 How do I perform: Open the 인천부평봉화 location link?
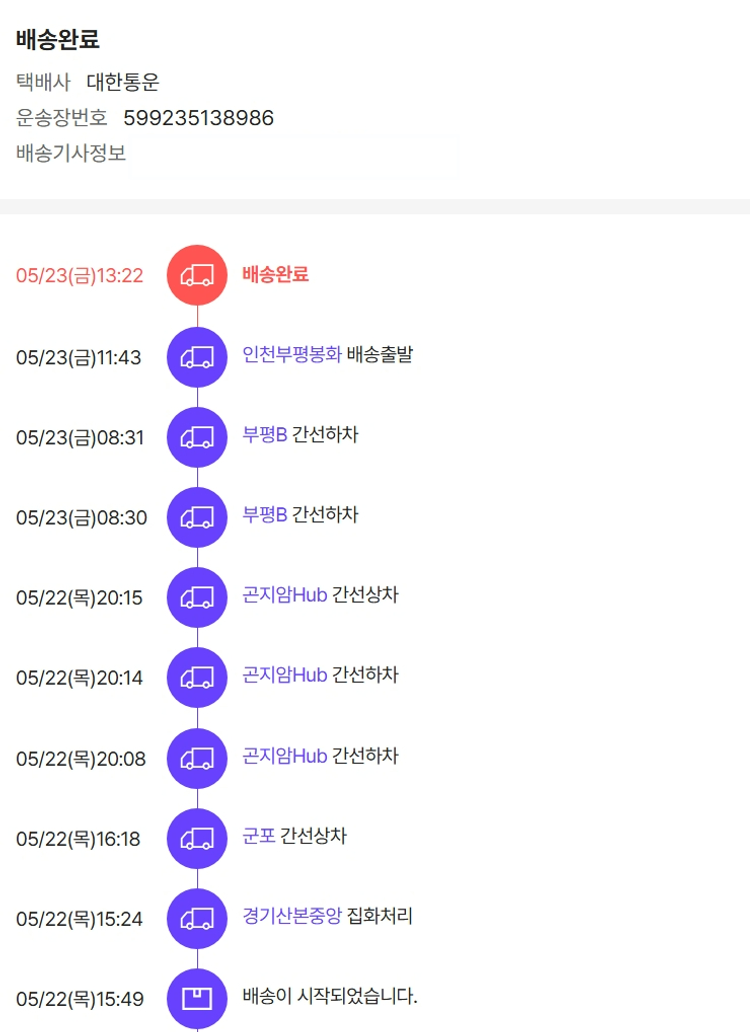292,355
